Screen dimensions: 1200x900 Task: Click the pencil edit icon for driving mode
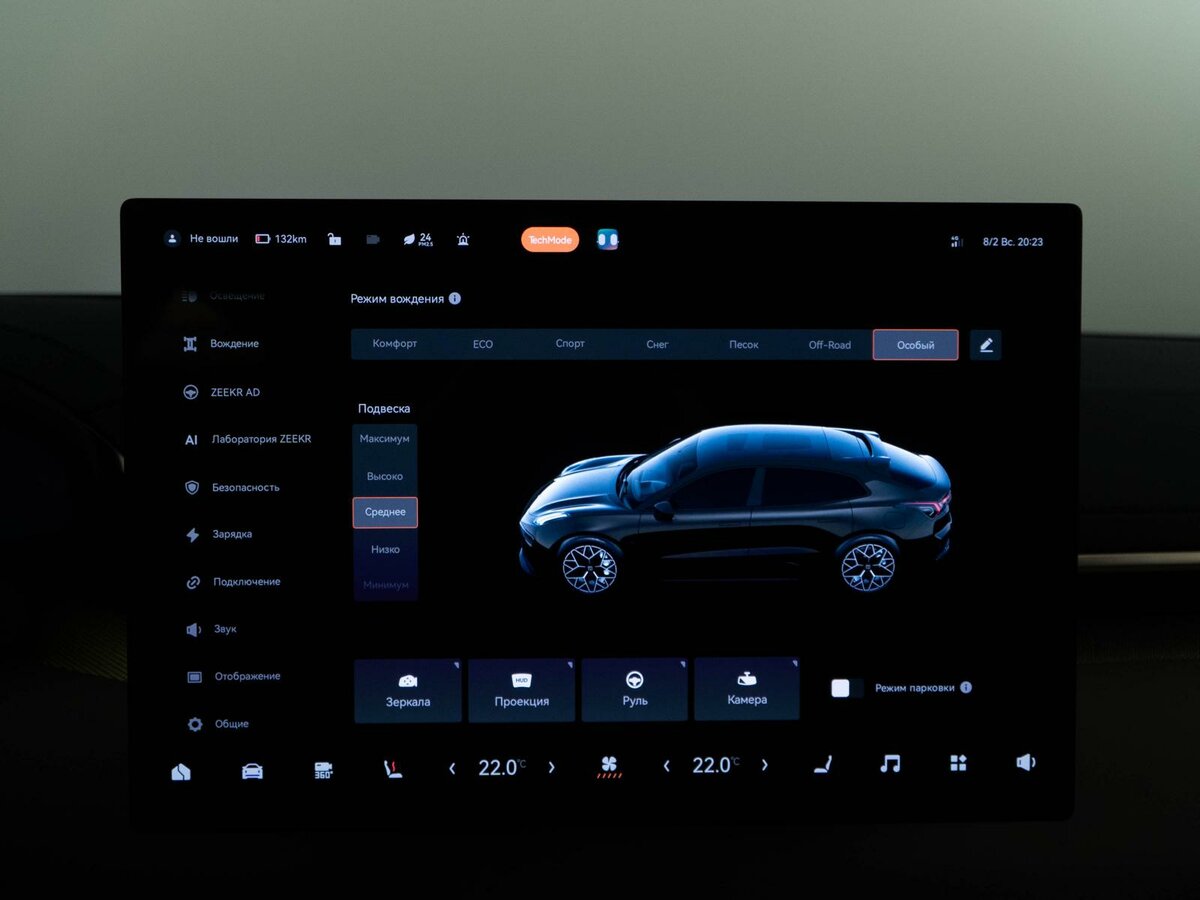(986, 345)
